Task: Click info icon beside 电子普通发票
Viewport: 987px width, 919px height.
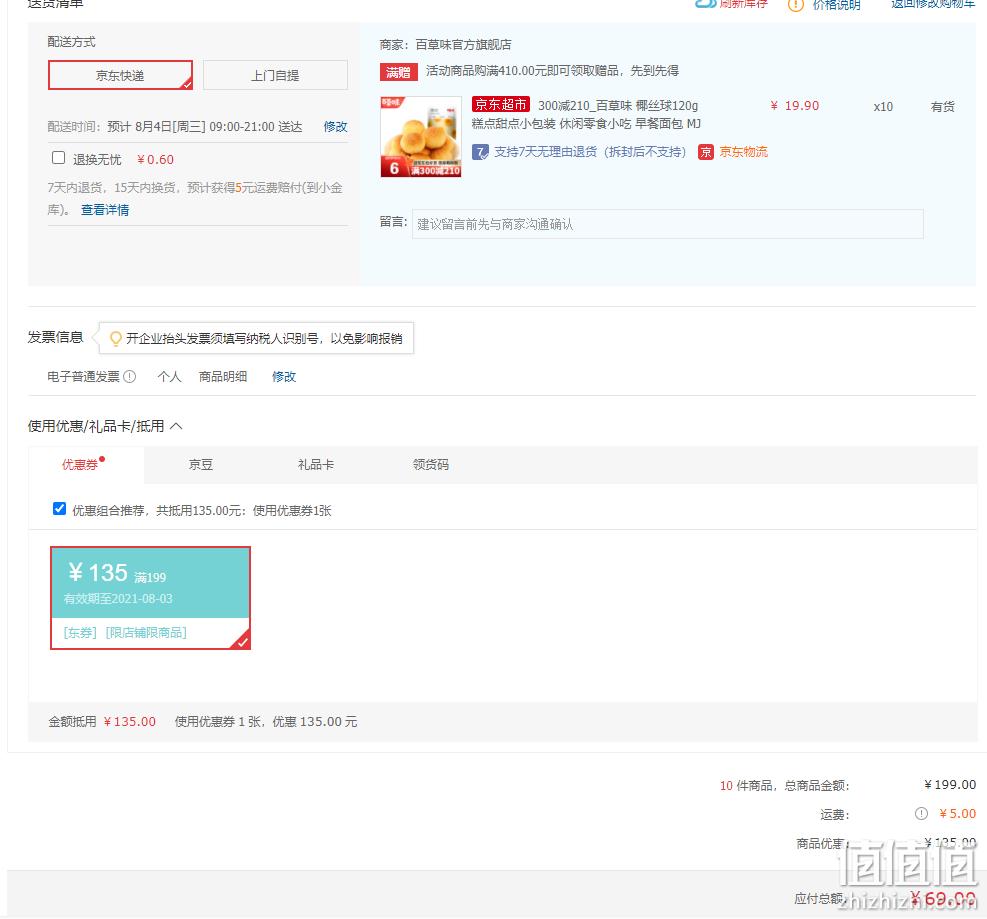Action: tap(130, 376)
